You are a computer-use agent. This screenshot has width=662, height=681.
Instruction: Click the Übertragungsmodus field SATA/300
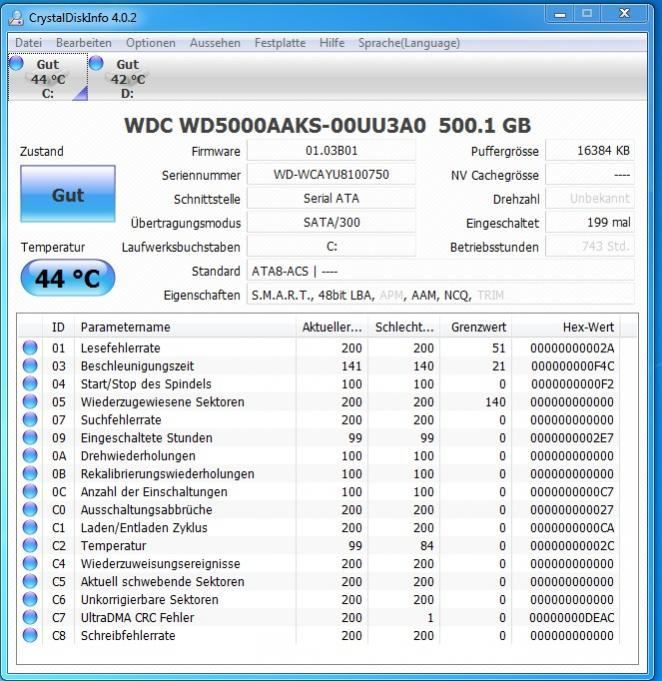click(x=331, y=222)
